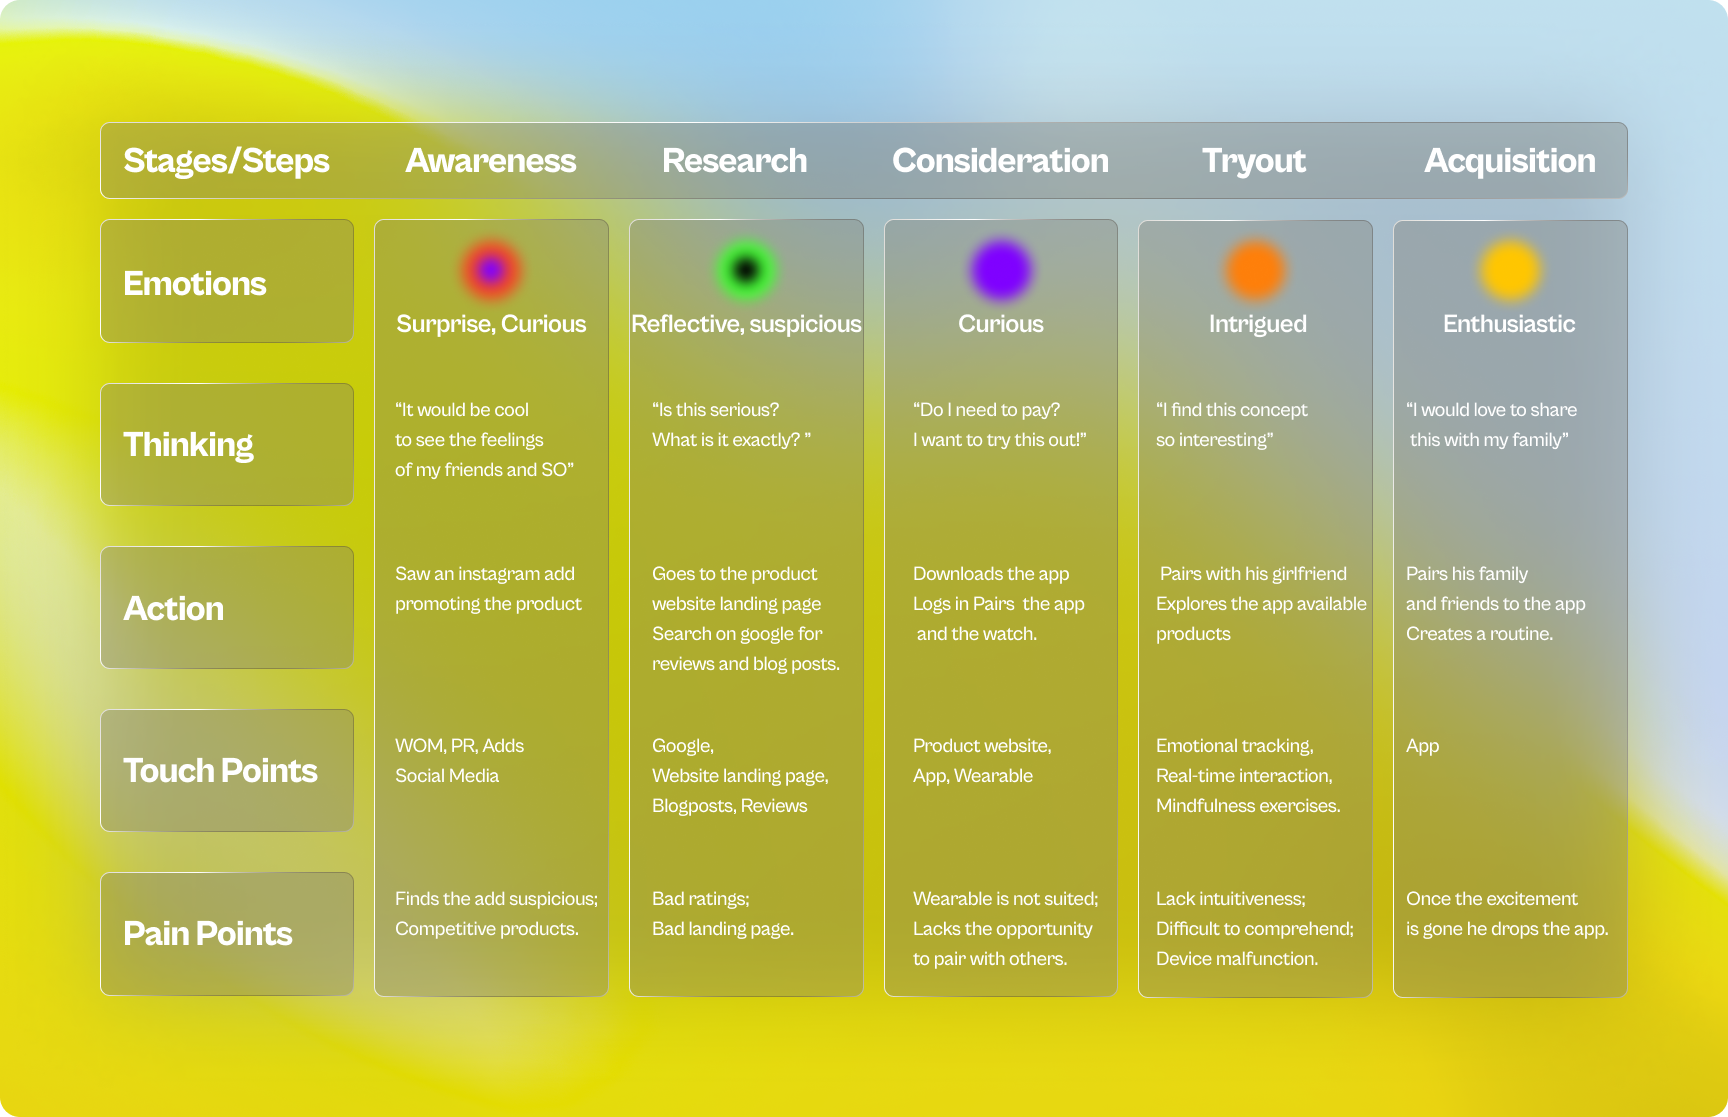Click the quote 'It would be cool'
Image resolution: width=1728 pixels, height=1117 pixels.
[462, 410]
